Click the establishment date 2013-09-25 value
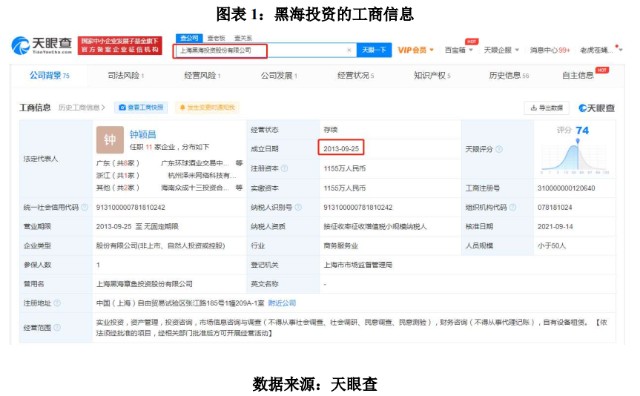The image size is (640, 396). tap(341, 149)
